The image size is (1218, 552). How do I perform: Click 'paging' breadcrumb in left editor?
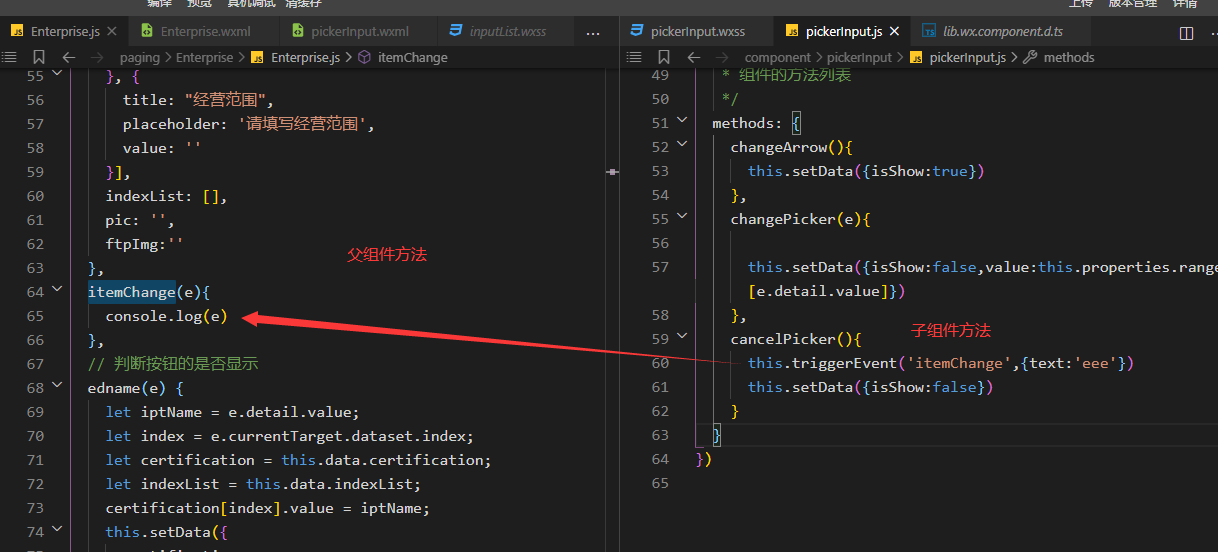click(x=140, y=57)
